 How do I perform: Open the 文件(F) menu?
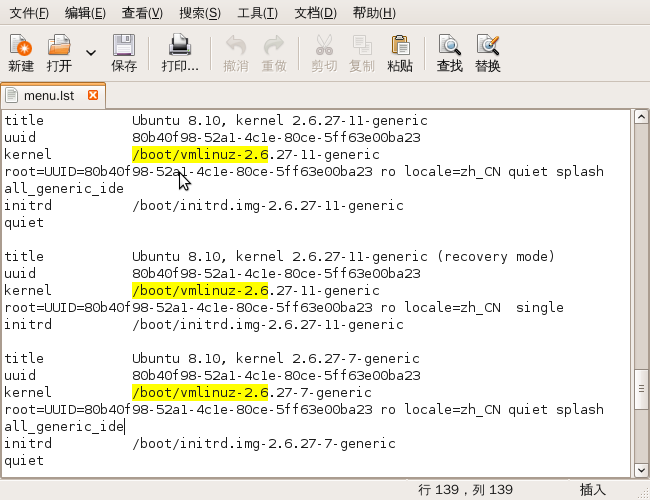[29, 13]
